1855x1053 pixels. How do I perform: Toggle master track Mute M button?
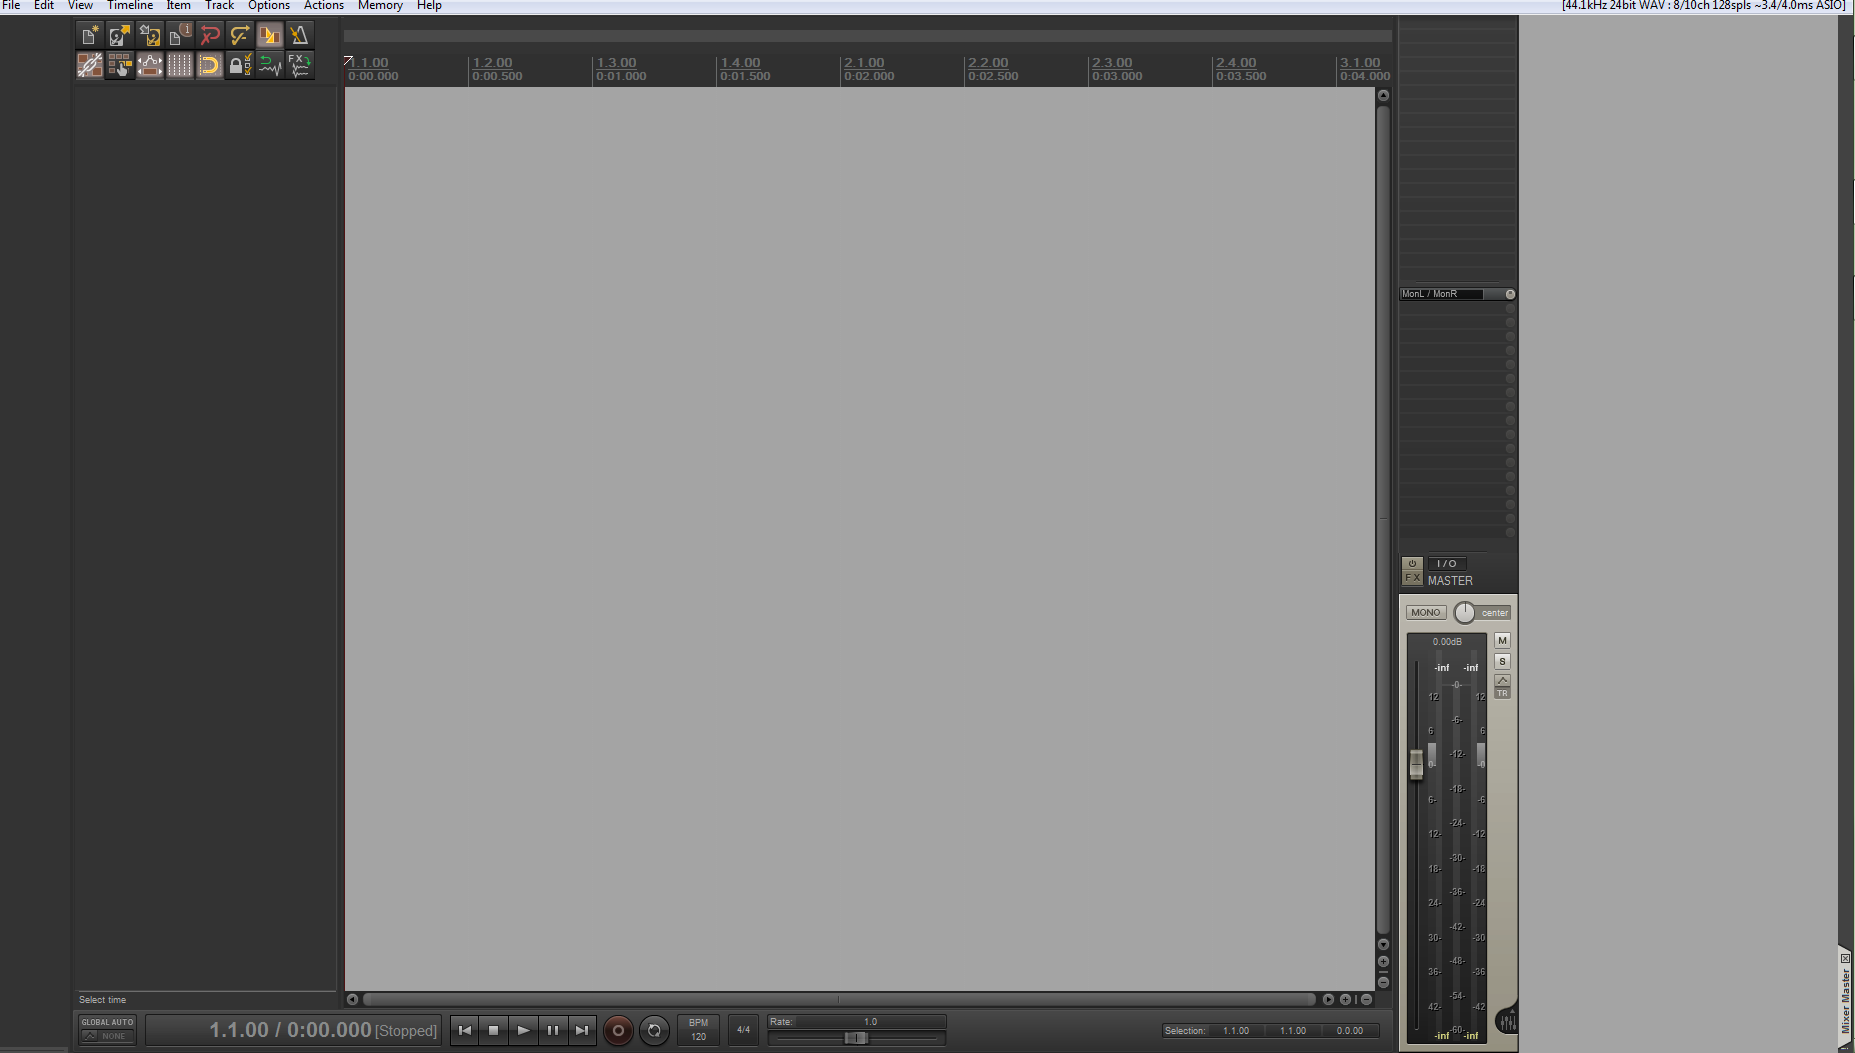pos(1502,641)
